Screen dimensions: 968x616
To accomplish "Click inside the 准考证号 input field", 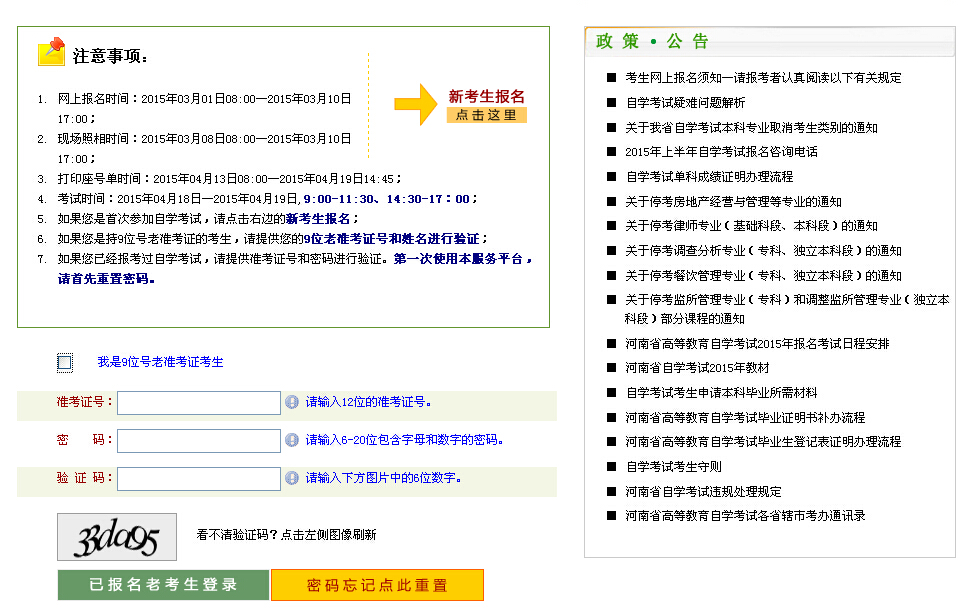I will point(198,402).
